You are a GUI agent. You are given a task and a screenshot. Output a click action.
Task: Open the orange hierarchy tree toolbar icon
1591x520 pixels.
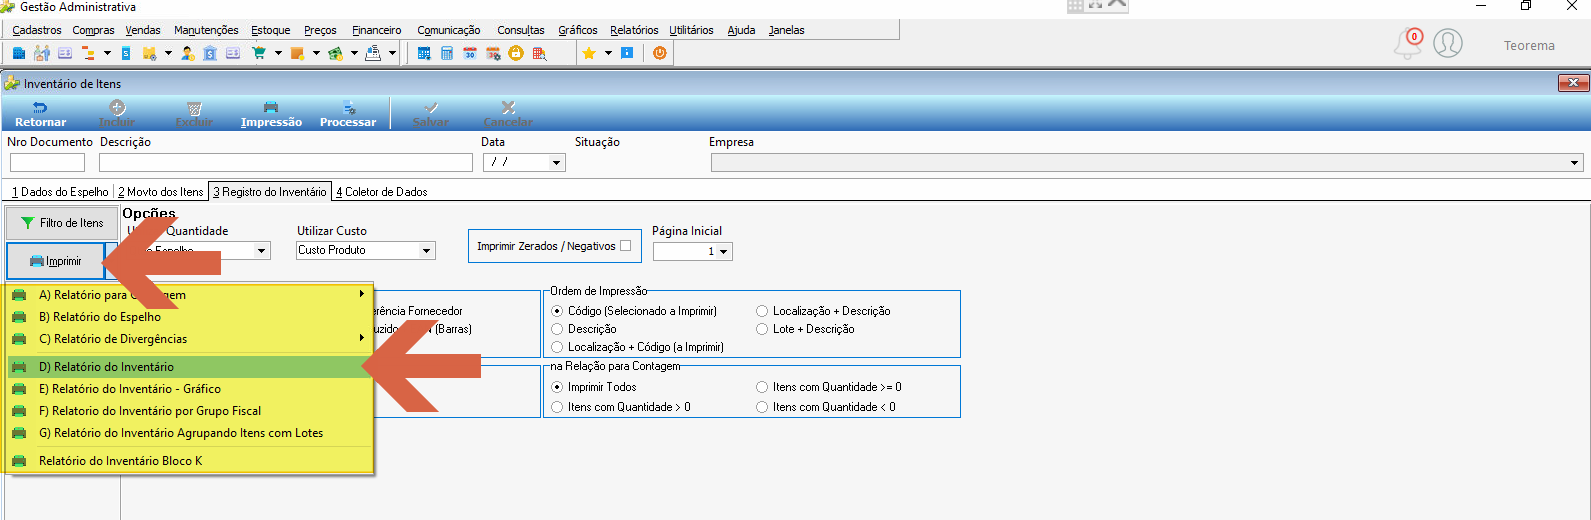[x=88, y=53]
